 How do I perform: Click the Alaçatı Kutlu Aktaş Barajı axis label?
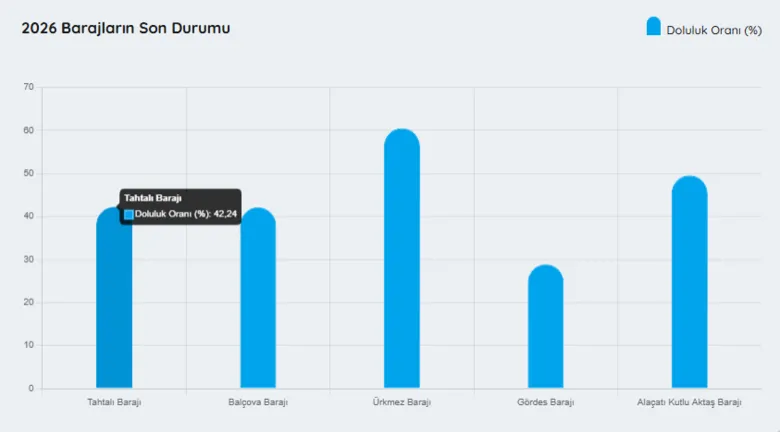click(689, 402)
